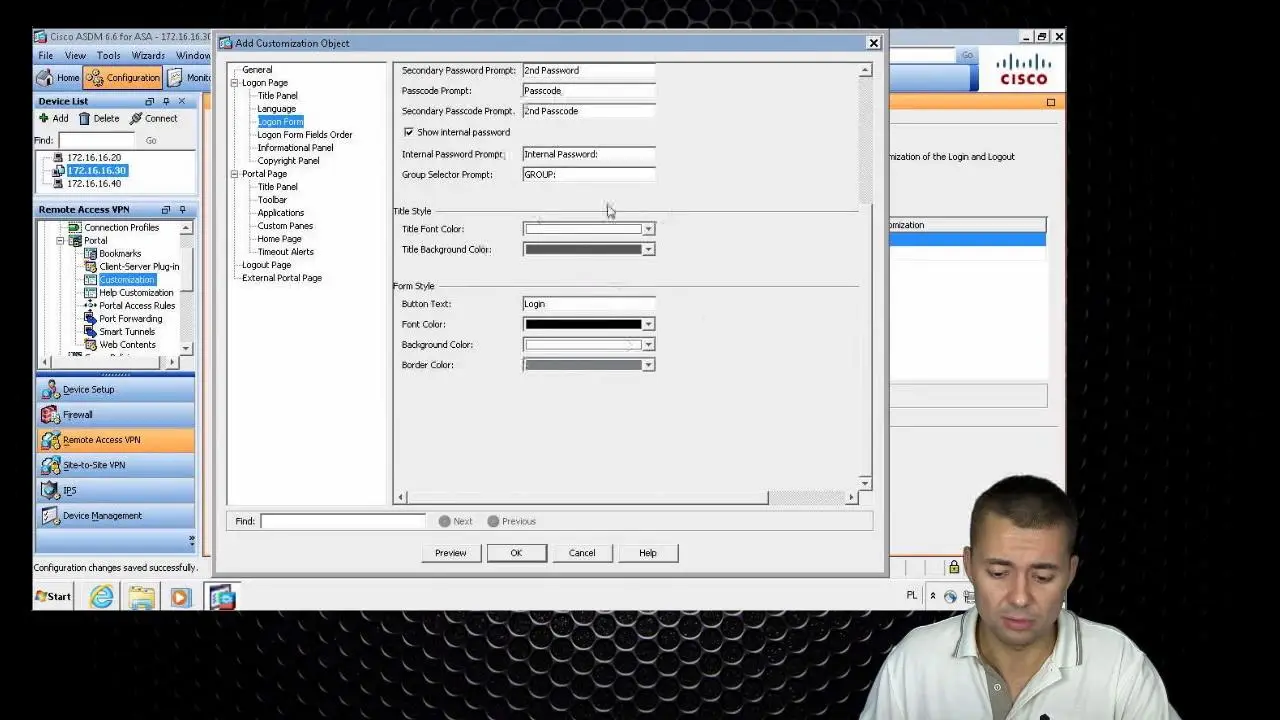Viewport: 1280px width, 720px height.
Task: Collapse the Portal Page tree node
Action: 234,174
